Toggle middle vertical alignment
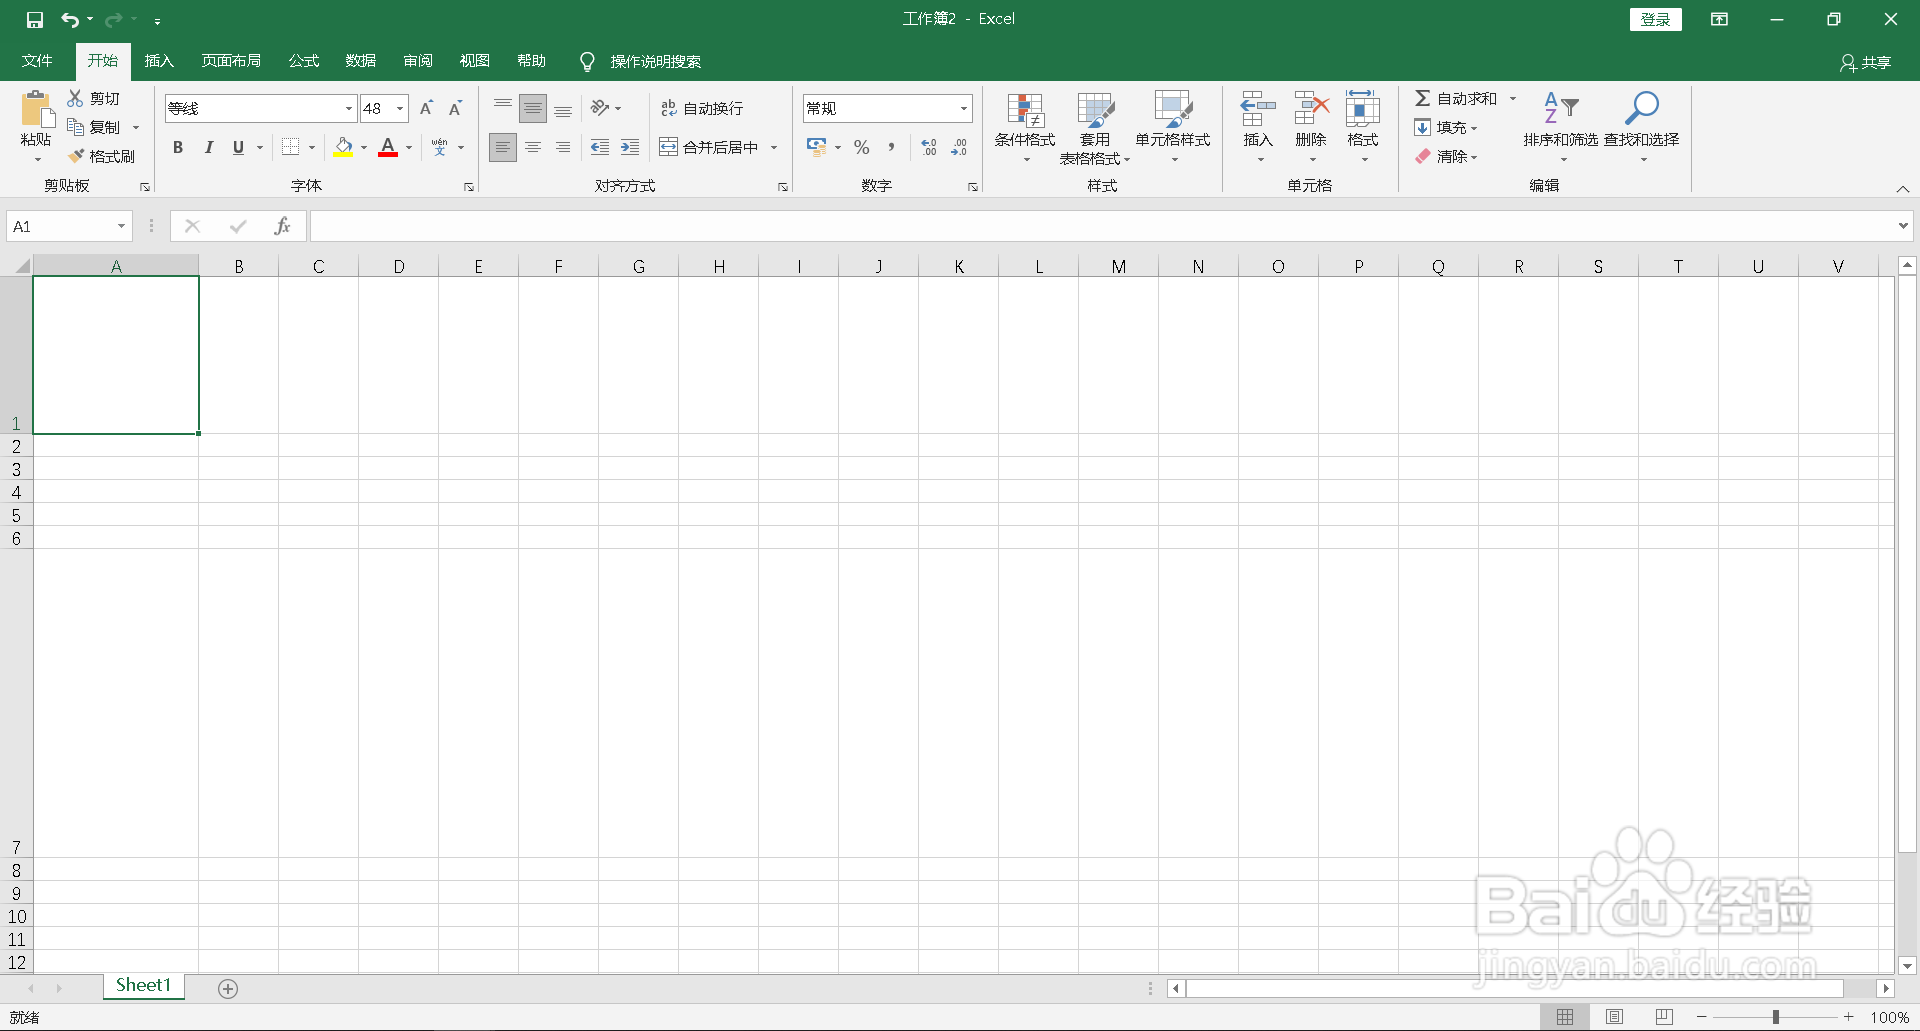 (533, 108)
